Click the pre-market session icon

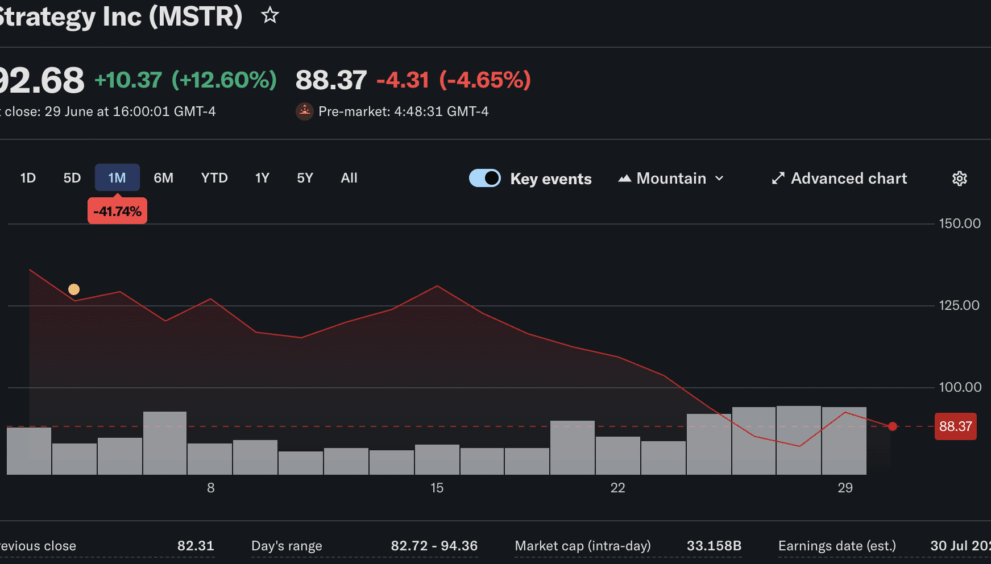305,111
